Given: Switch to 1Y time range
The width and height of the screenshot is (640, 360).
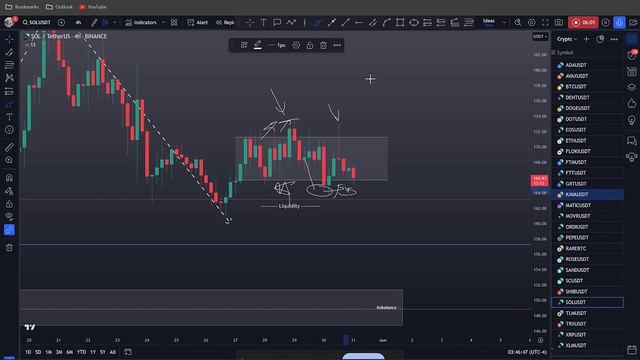Looking at the screenshot, I should pos(93,352).
